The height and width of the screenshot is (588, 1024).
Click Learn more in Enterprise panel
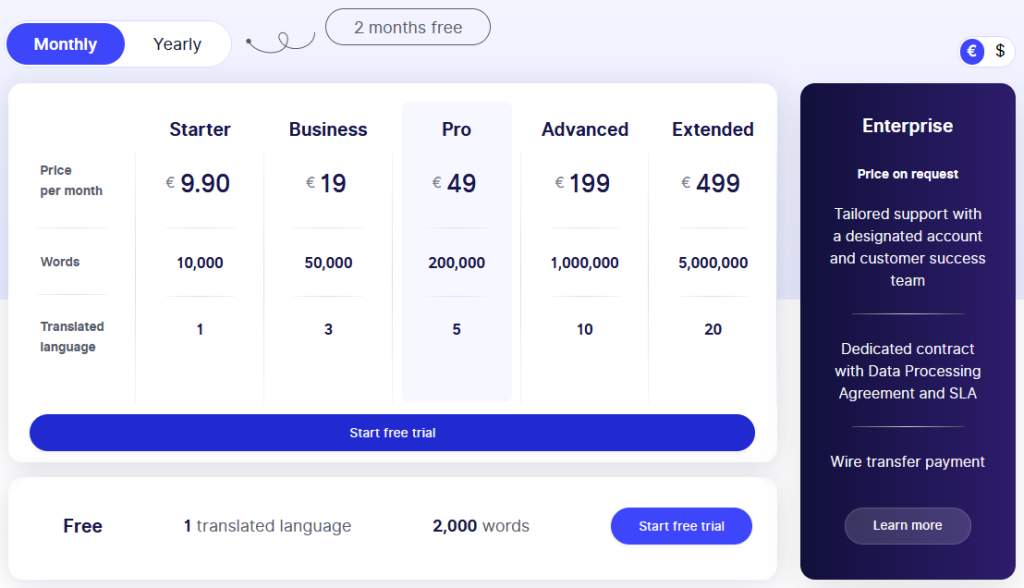point(907,526)
